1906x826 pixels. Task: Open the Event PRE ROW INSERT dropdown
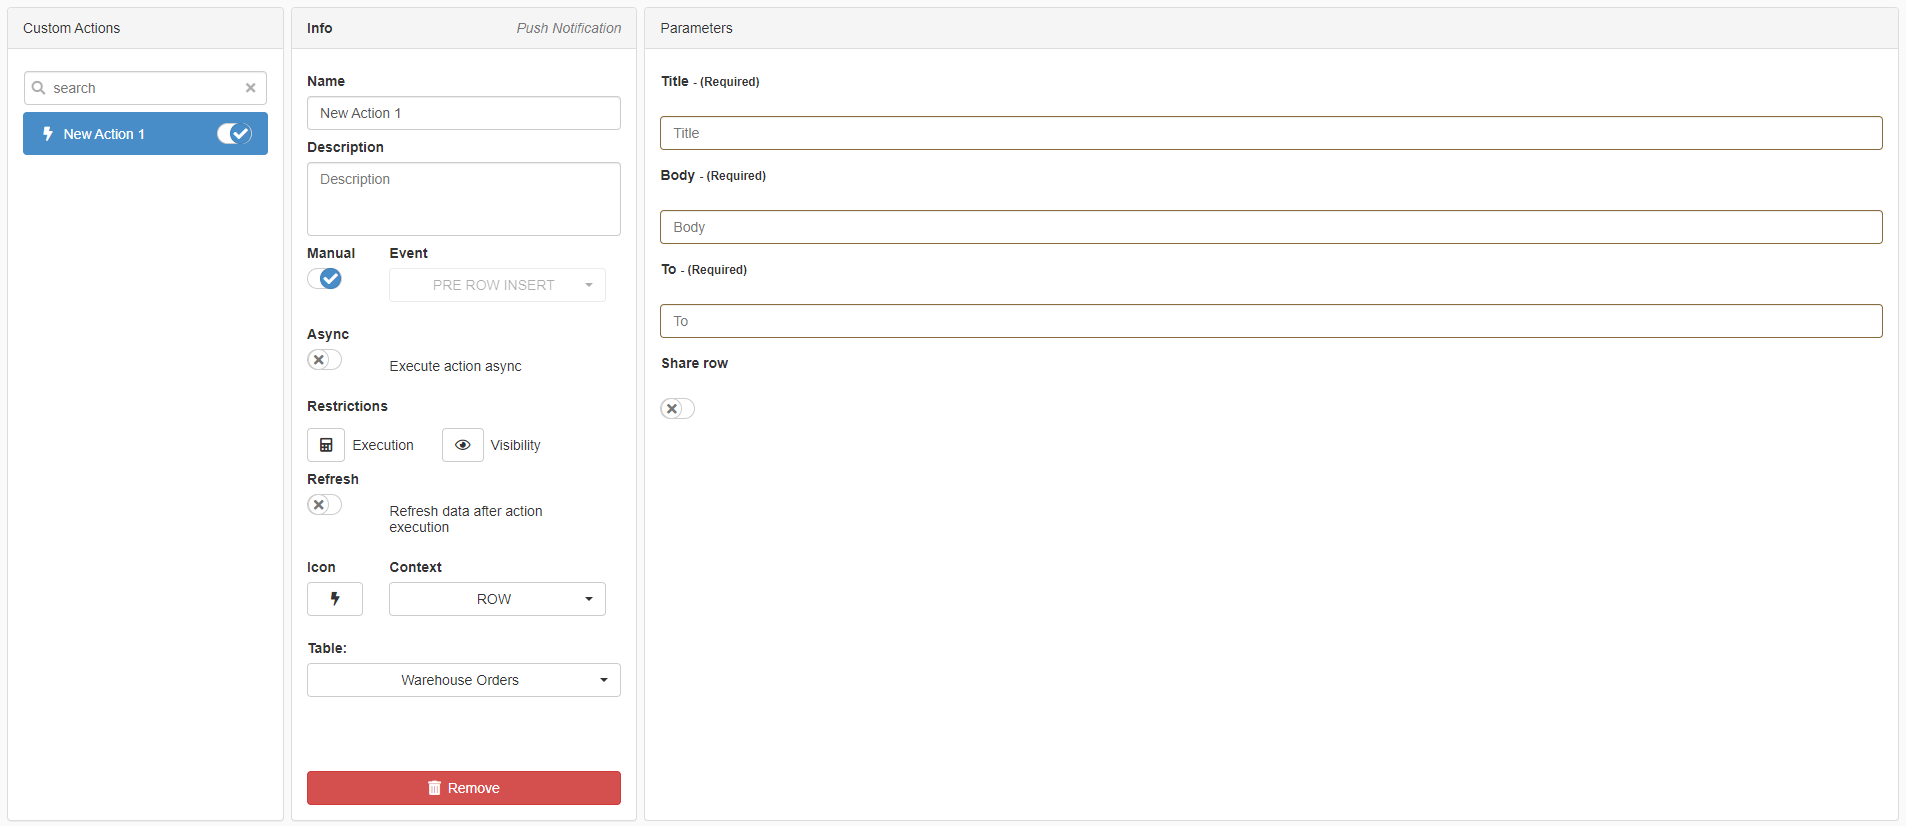[x=497, y=285]
